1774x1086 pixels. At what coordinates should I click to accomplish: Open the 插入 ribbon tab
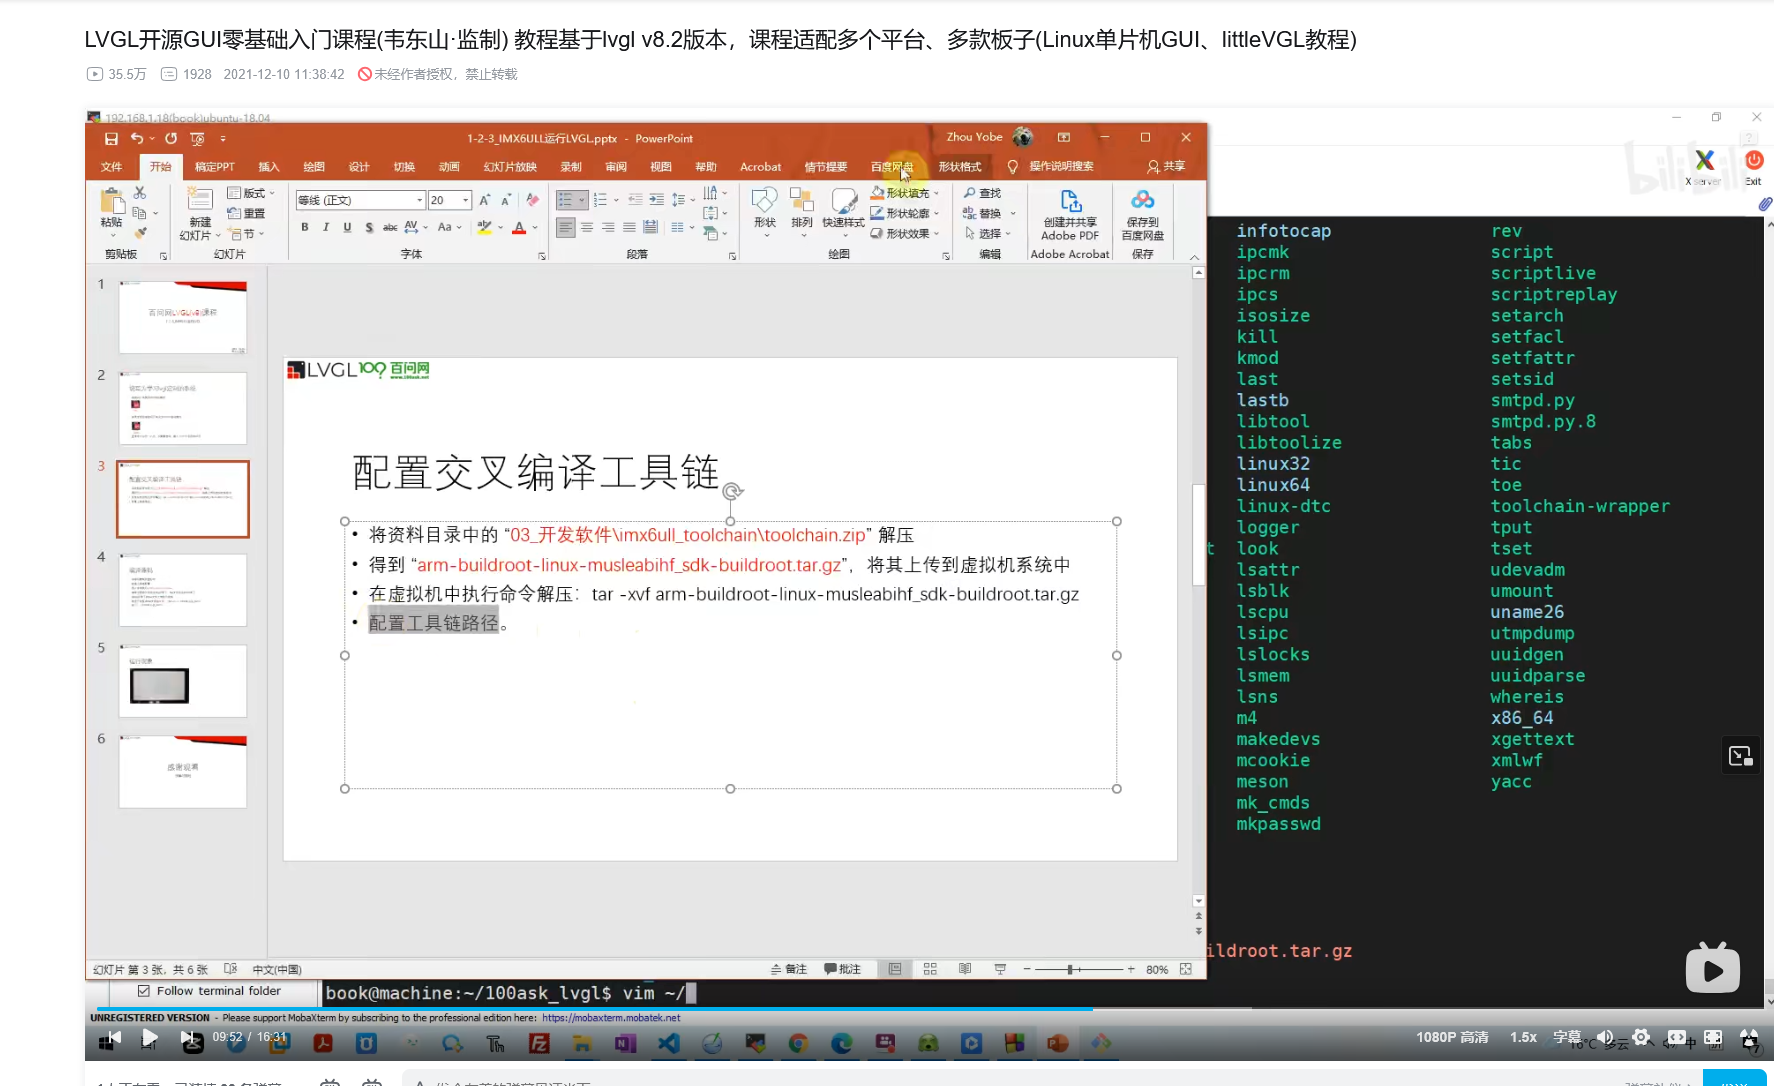pyautogui.click(x=268, y=167)
